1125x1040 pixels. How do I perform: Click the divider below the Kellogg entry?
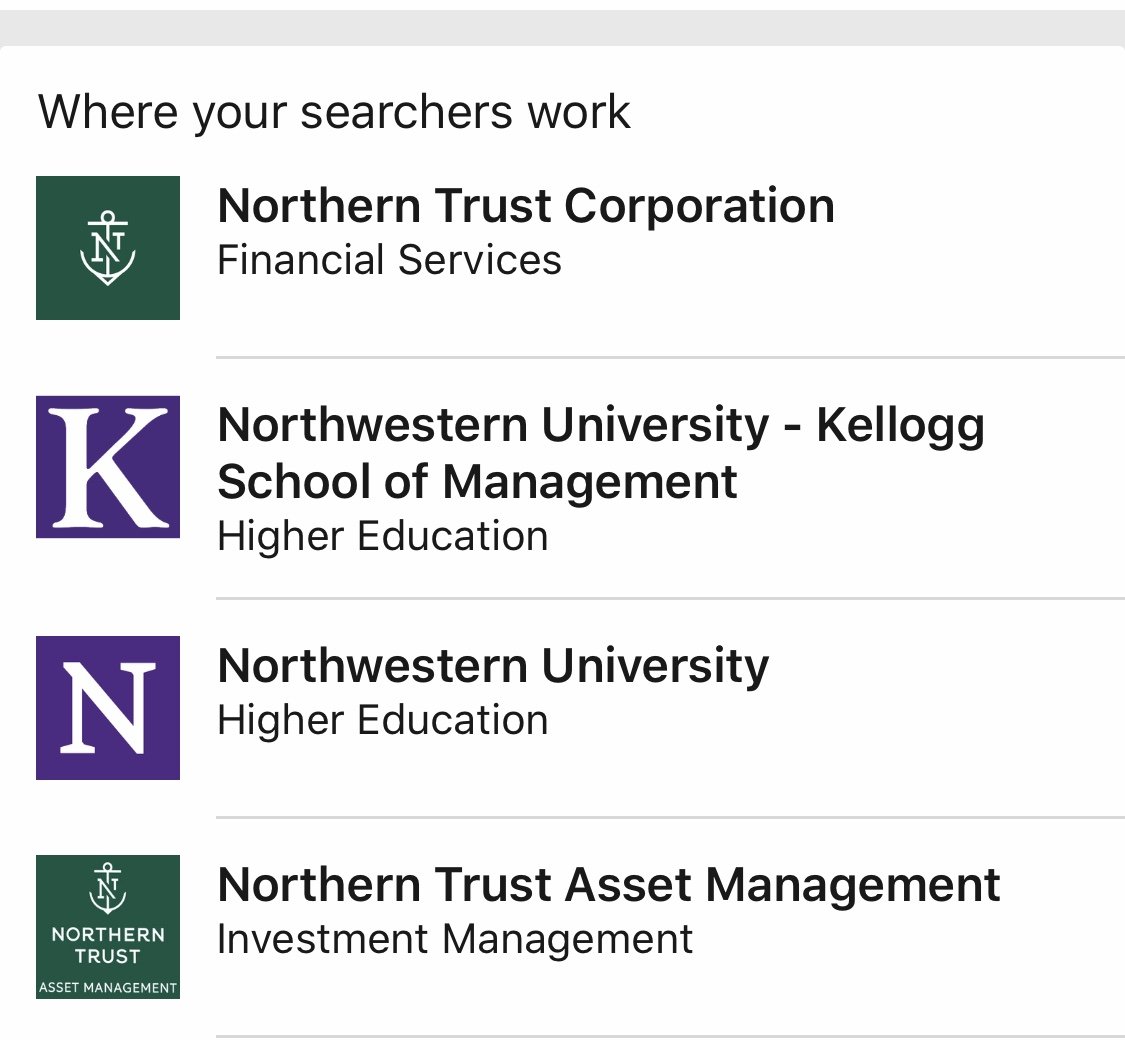tap(670, 598)
